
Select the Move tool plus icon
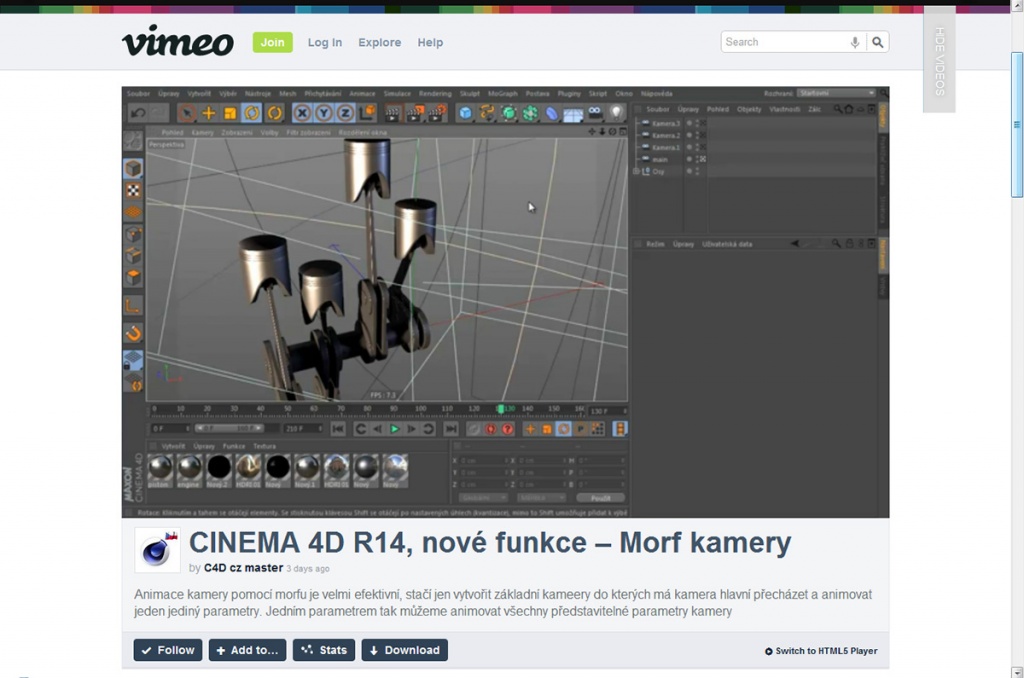tap(208, 113)
